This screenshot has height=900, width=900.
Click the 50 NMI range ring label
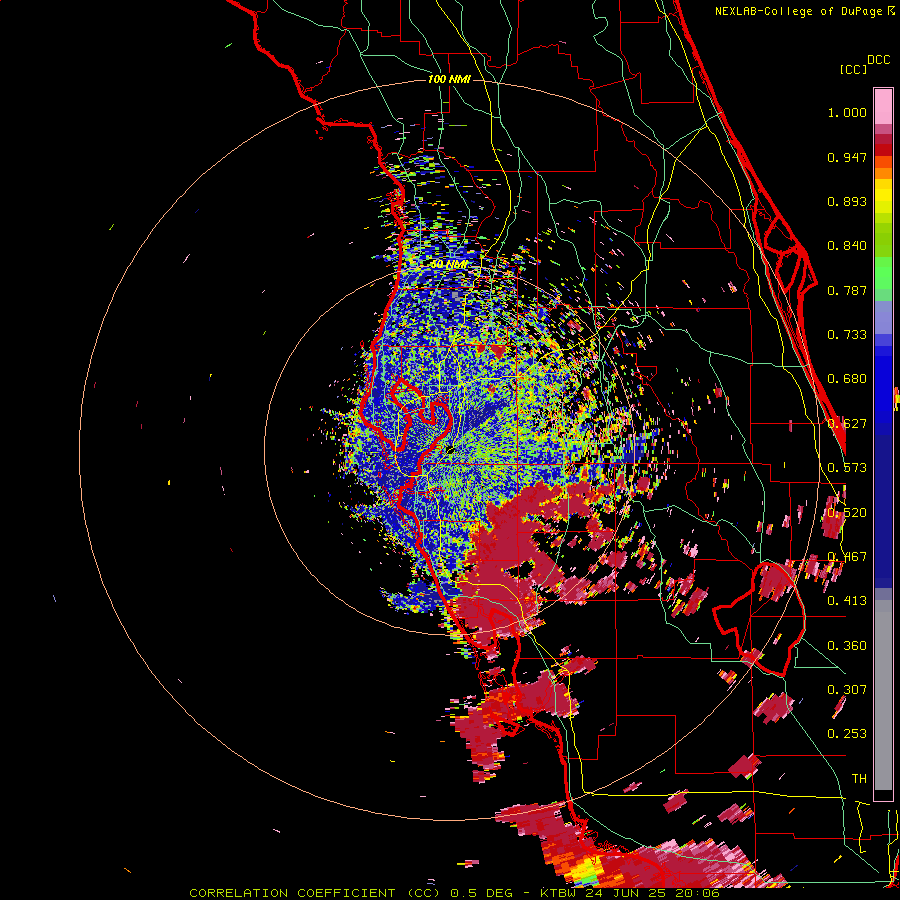coord(449,265)
